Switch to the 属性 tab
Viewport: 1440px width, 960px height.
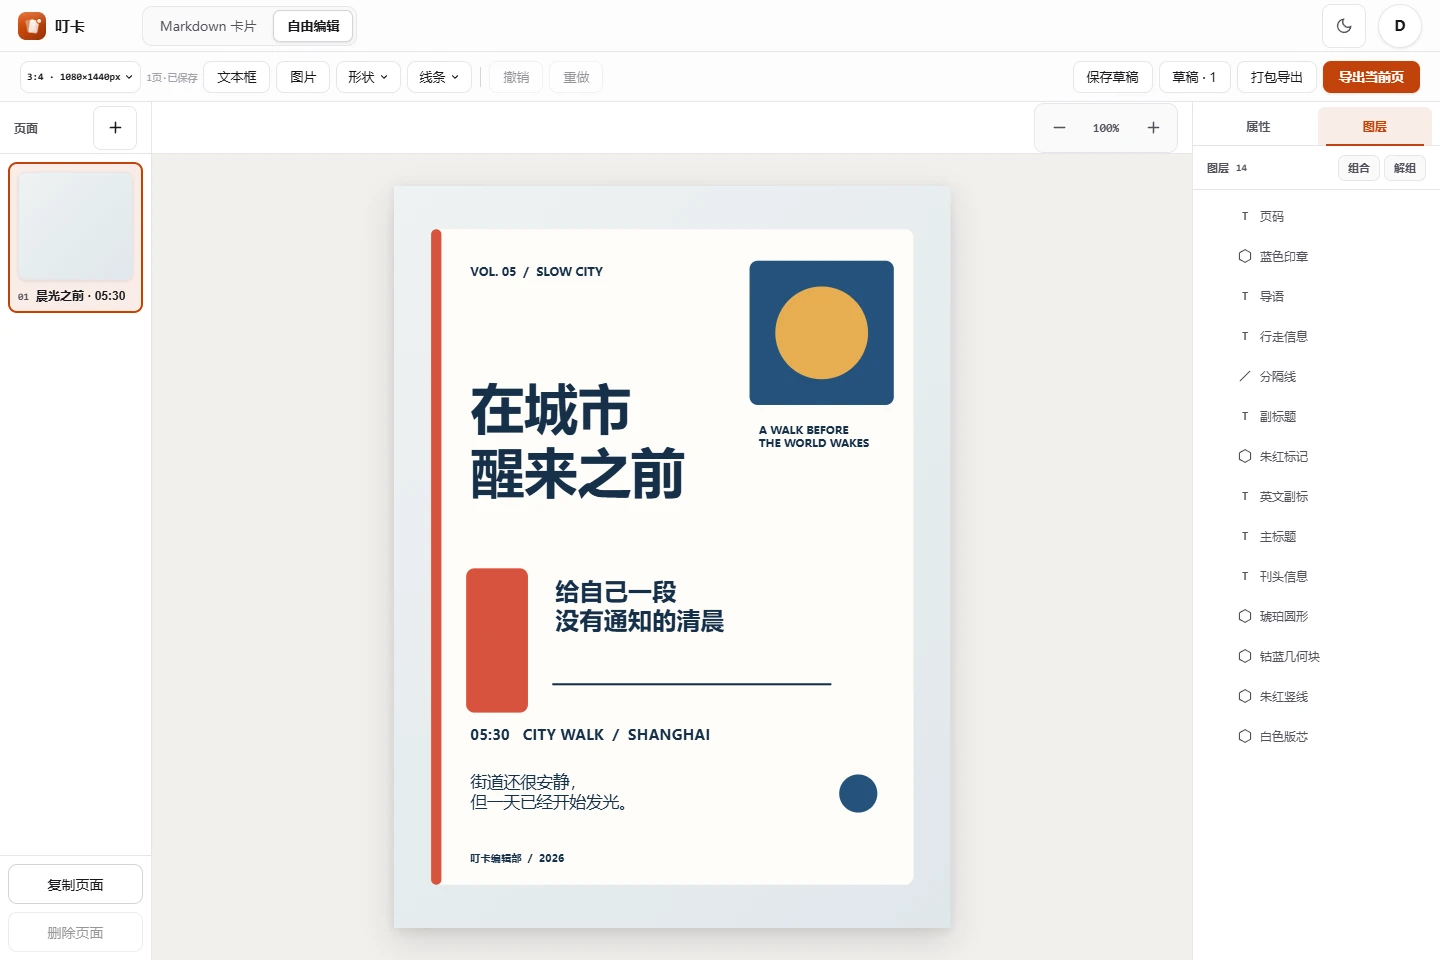1258,127
